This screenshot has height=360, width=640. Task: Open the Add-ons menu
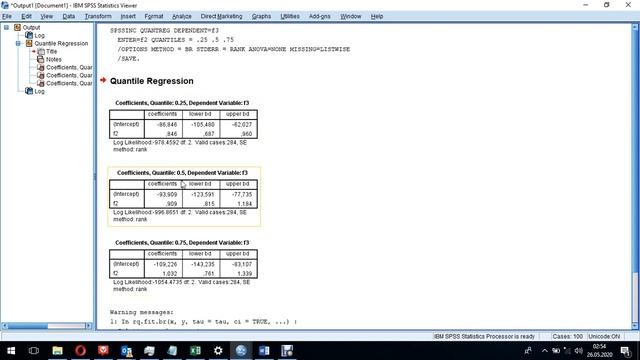tap(320, 16)
